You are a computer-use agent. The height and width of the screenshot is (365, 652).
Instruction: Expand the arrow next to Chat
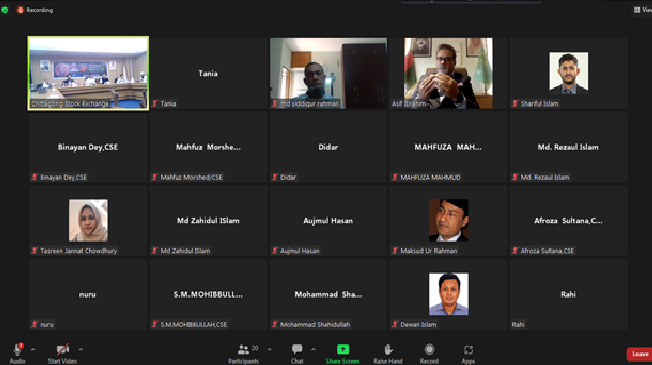313,350
